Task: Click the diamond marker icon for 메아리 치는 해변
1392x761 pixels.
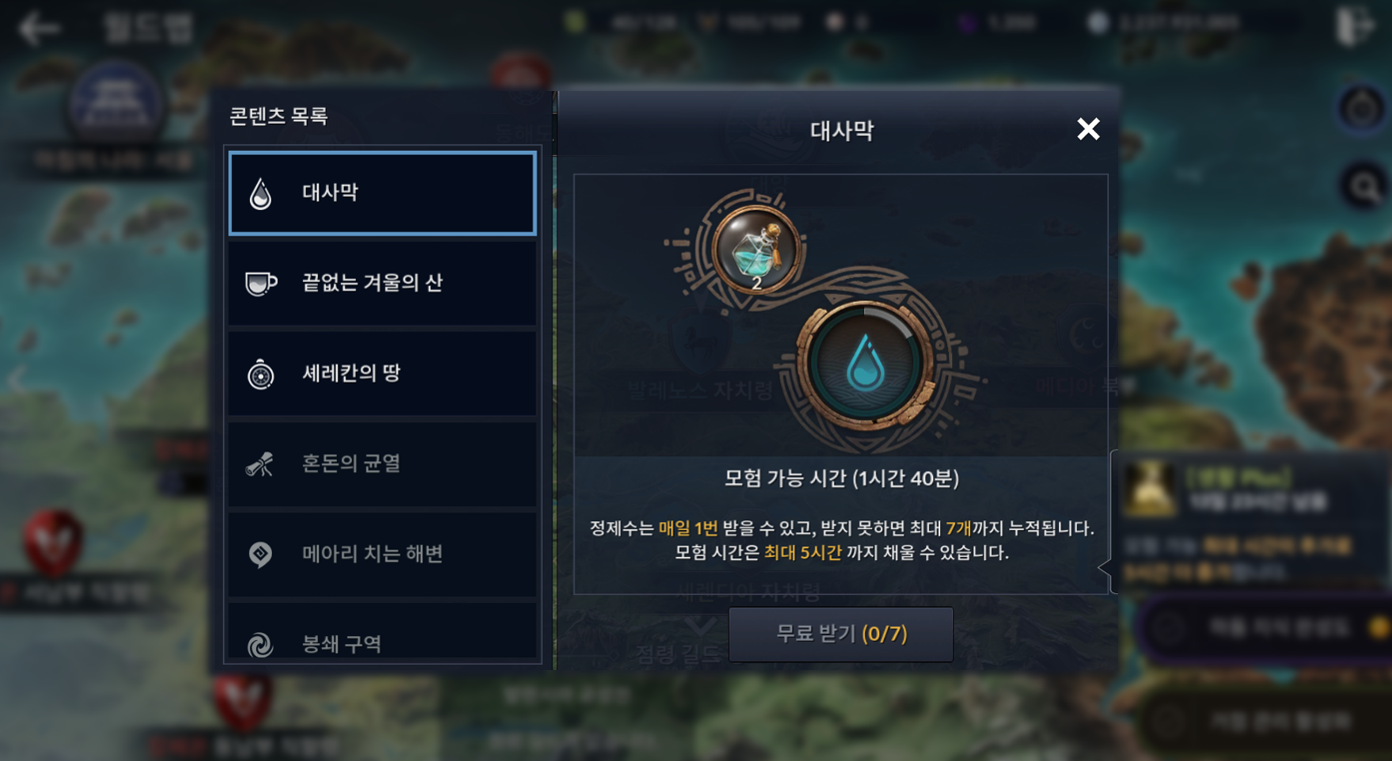Action: click(261, 554)
